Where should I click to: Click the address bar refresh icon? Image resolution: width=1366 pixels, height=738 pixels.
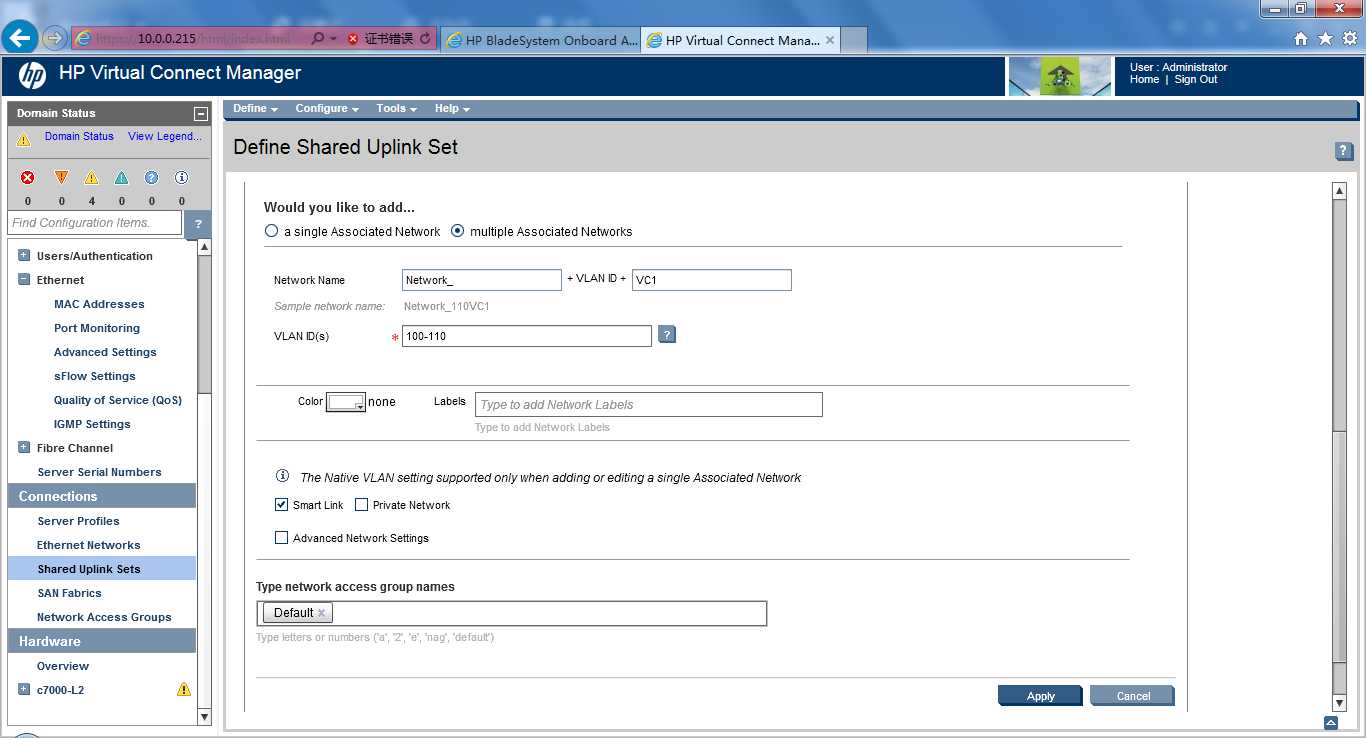point(426,39)
